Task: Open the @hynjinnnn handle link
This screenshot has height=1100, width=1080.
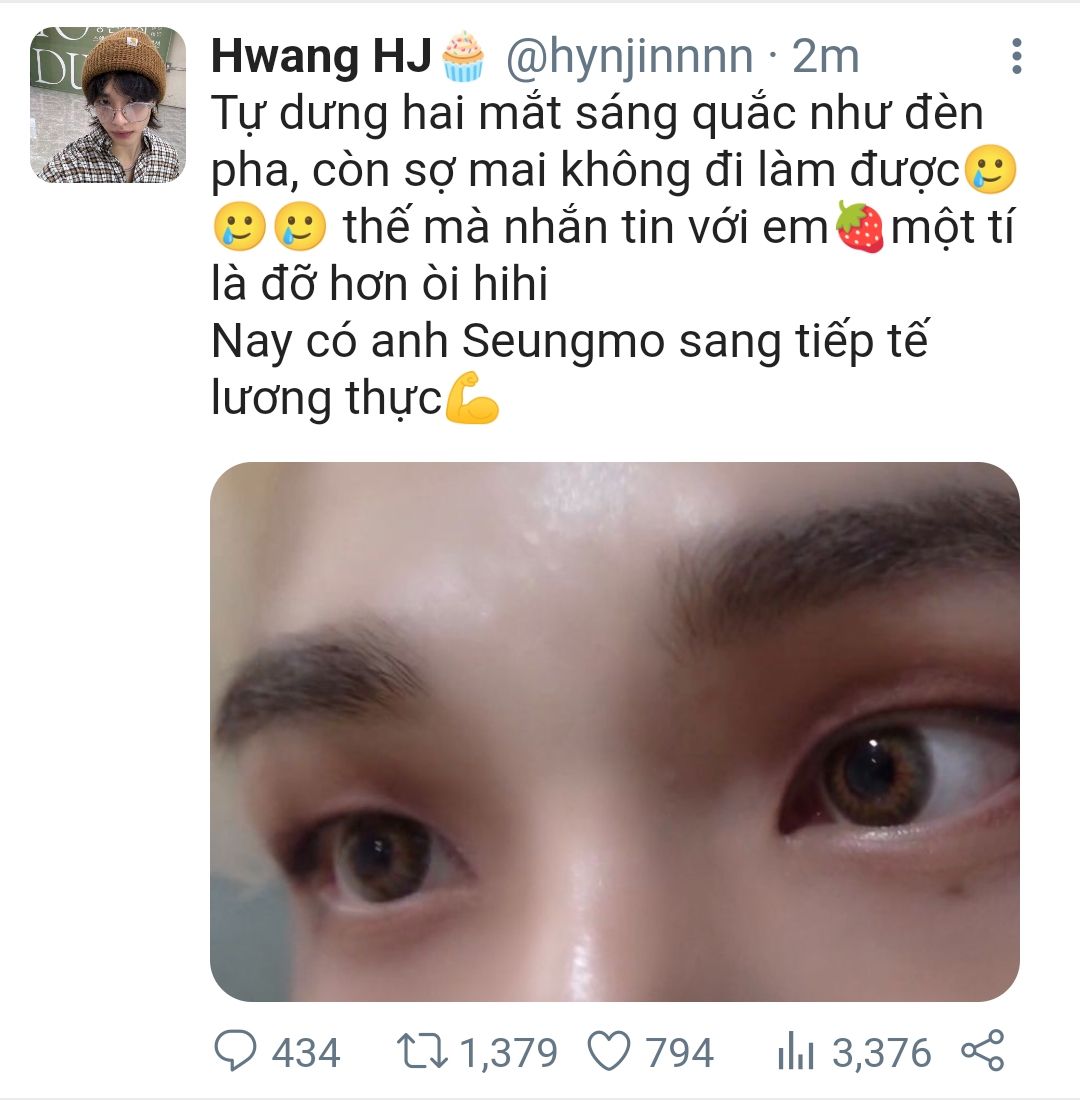Action: [x=629, y=58]
